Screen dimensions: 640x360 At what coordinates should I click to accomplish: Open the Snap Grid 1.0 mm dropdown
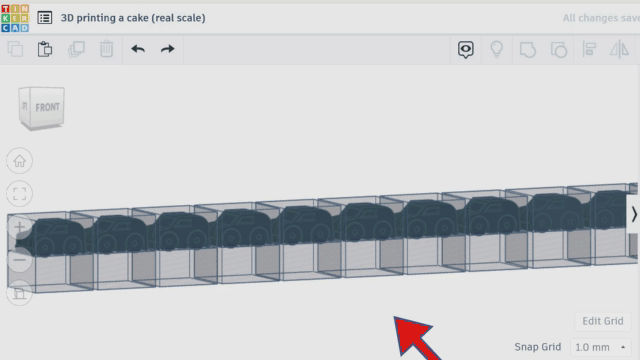(600, 347)
